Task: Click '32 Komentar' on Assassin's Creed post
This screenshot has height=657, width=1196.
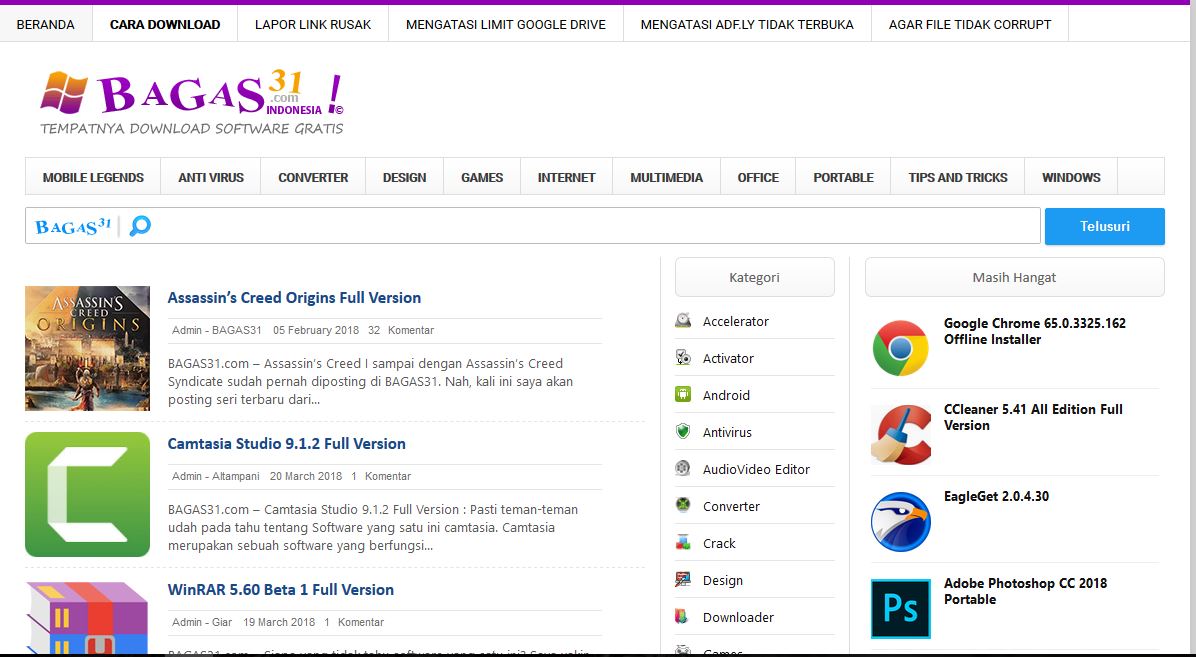Action: coord(400,330)
